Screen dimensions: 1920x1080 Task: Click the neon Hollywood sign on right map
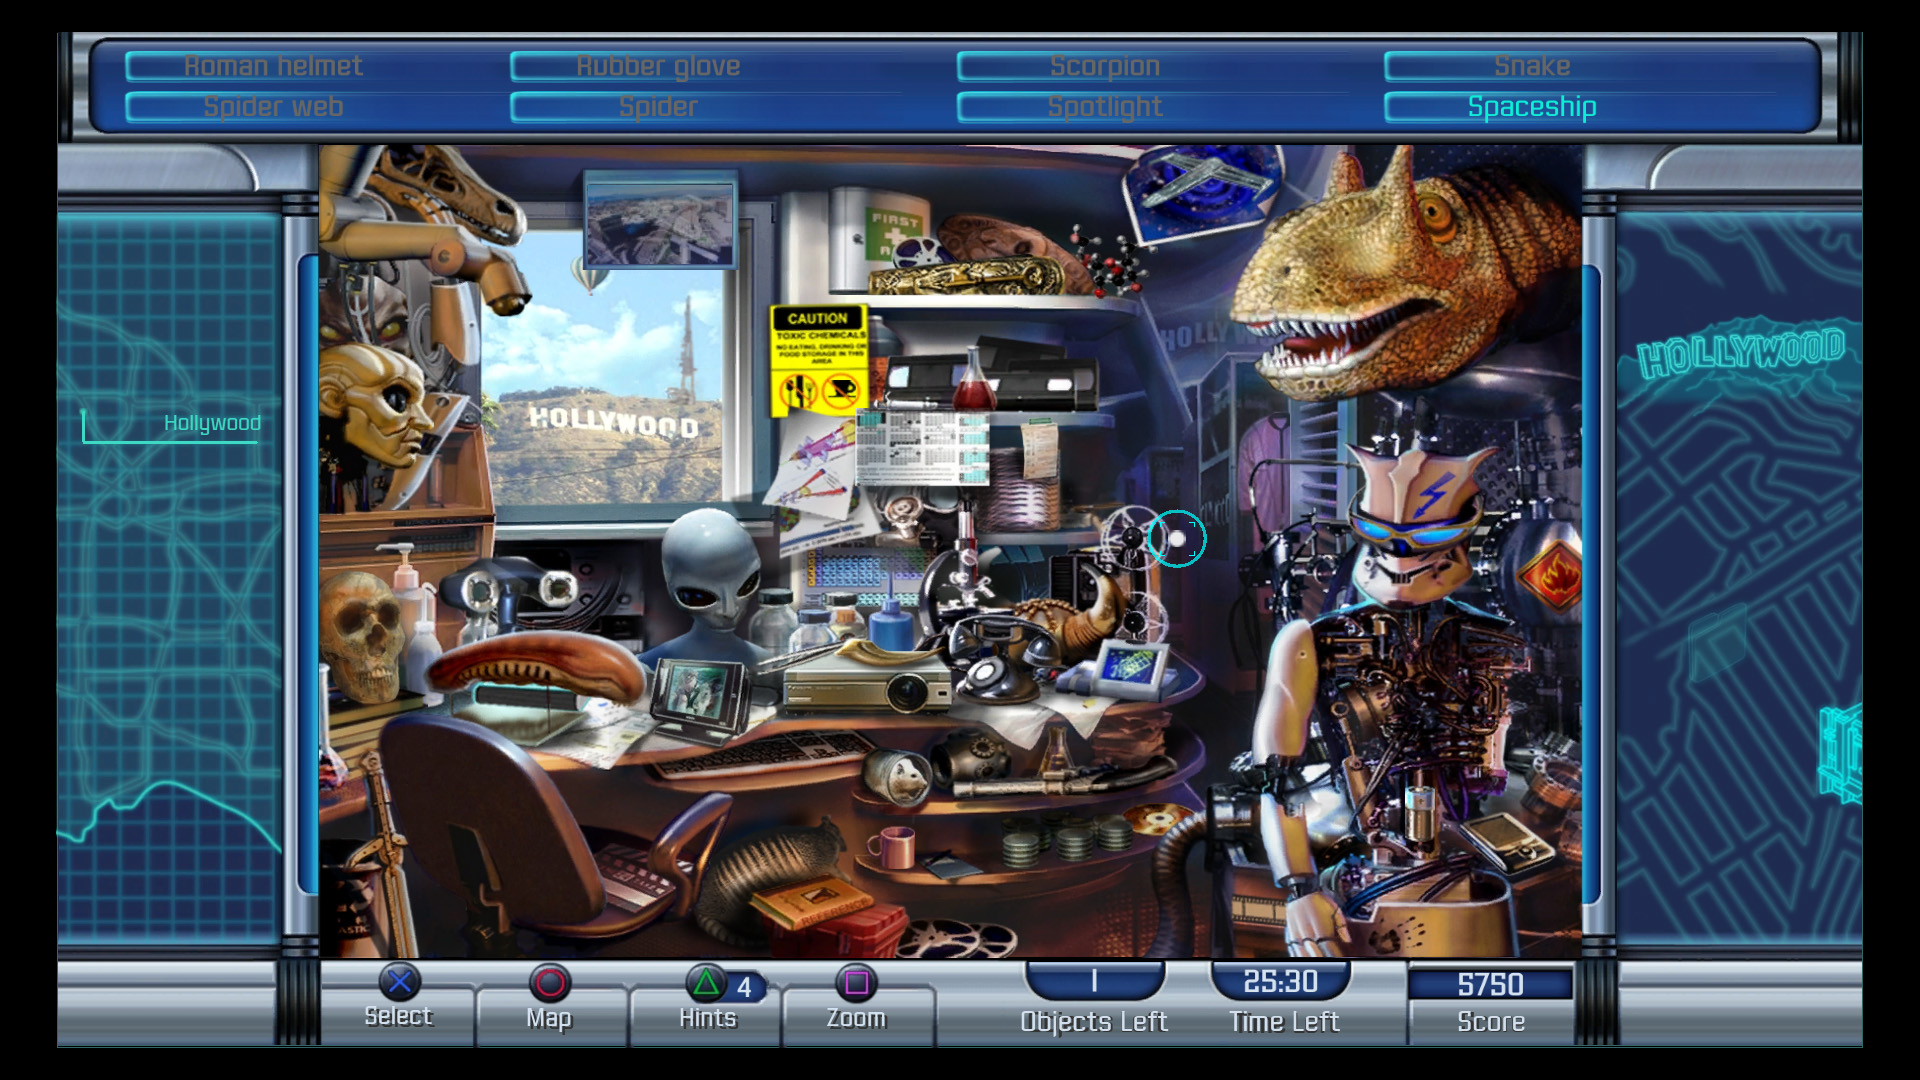(1740, 353)
